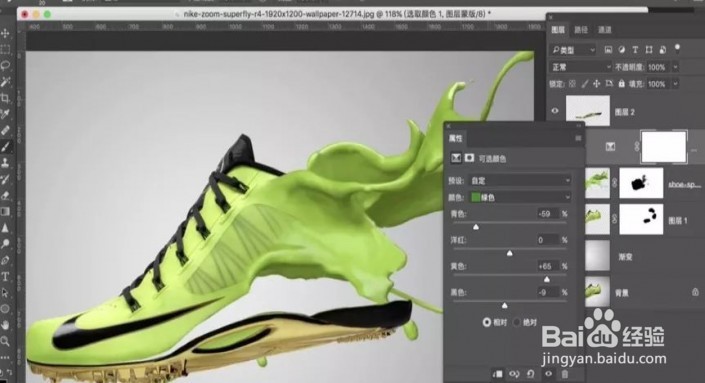This screenshot has width=705, height=383.
Task: Select the Pen tool
Action: (5, 260)
